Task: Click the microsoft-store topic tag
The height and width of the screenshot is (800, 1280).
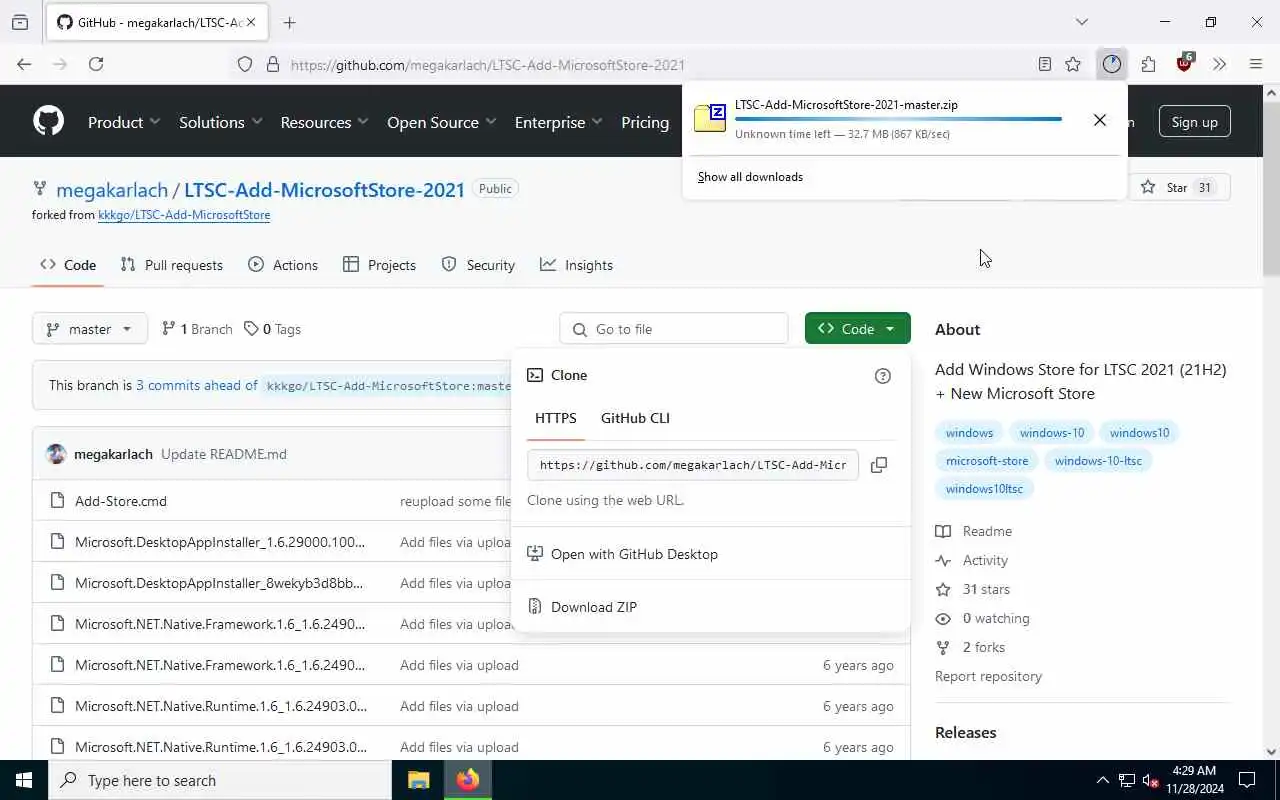Action: (987, 461)
